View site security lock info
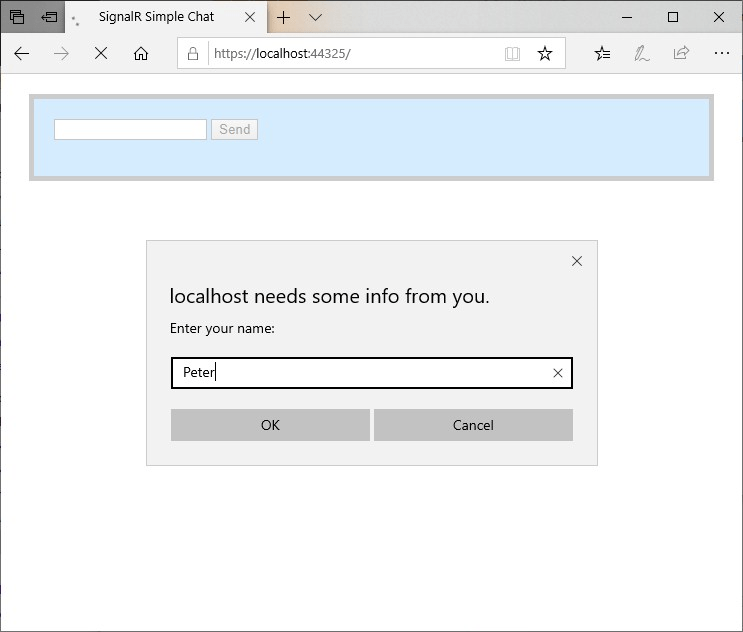The width and height of the screenshot is (743, 632). pos(193,54)
